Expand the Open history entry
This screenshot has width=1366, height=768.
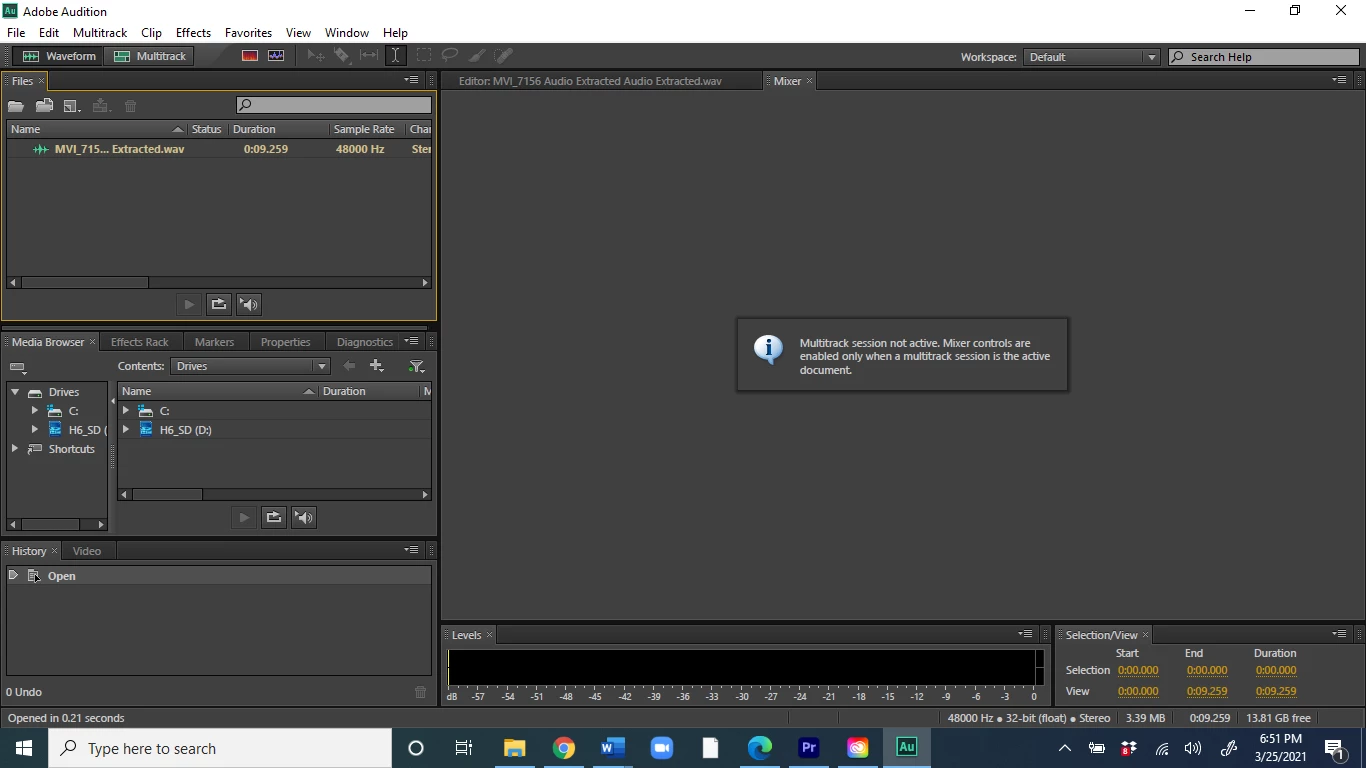click(14, 576)
